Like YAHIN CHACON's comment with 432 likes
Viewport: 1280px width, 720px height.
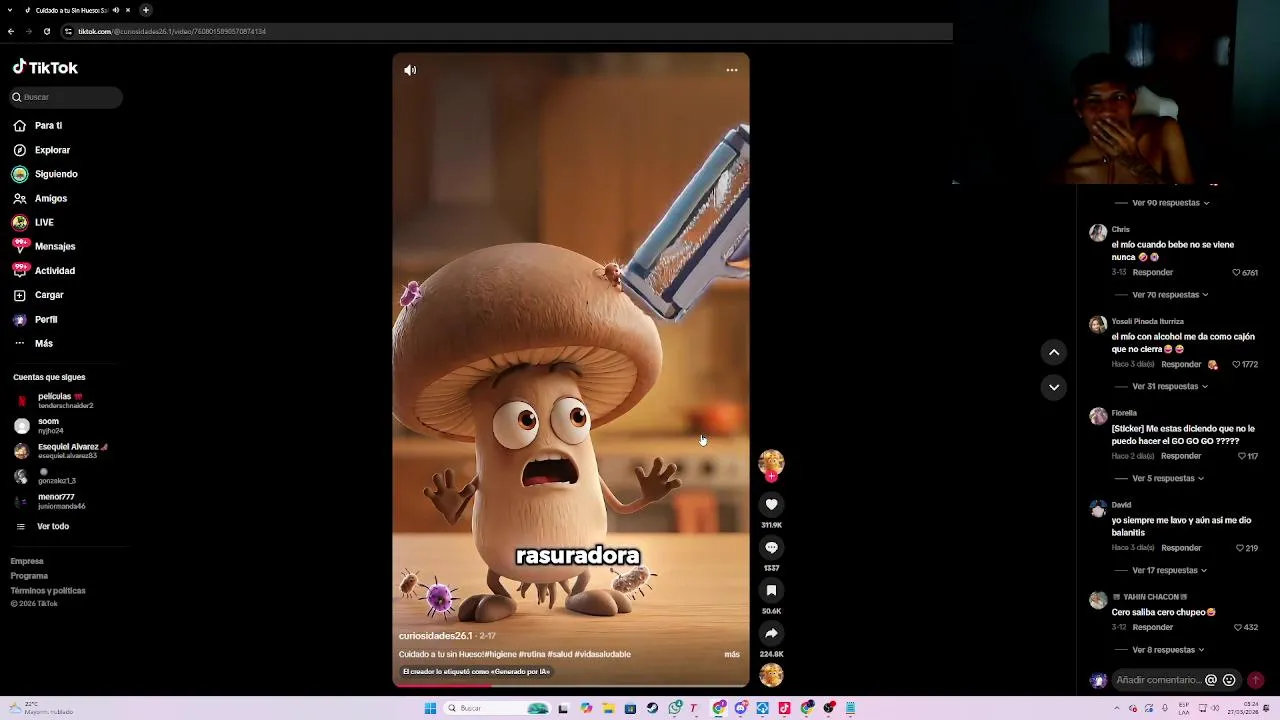pyautogui.click(x=1238, y=627)
